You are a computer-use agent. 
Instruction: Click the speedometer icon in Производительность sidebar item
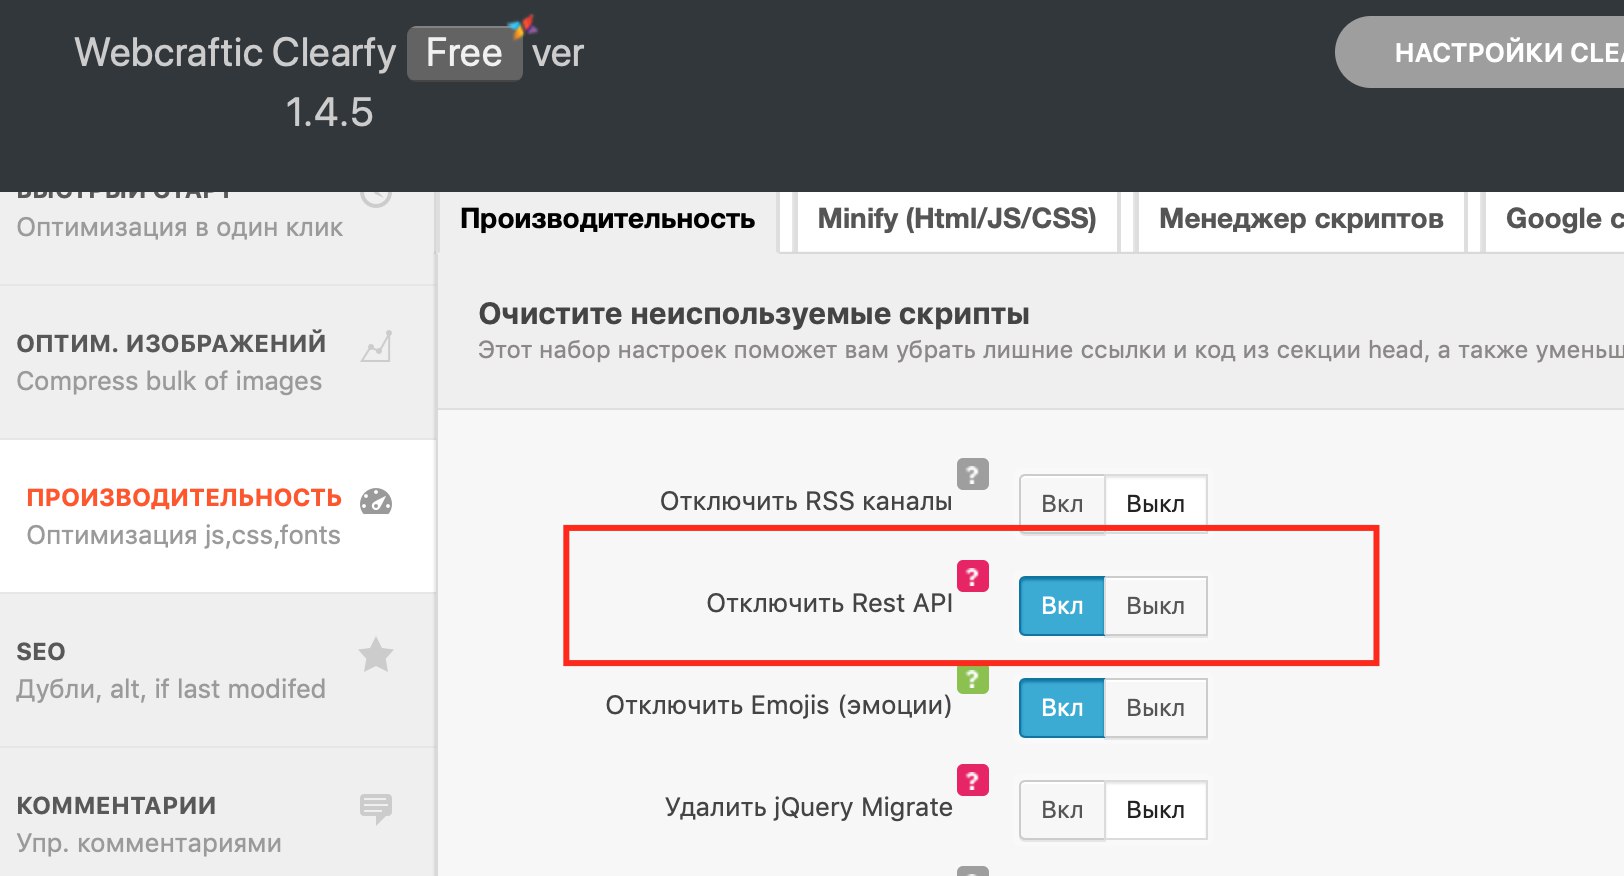(x=376, y=501)
